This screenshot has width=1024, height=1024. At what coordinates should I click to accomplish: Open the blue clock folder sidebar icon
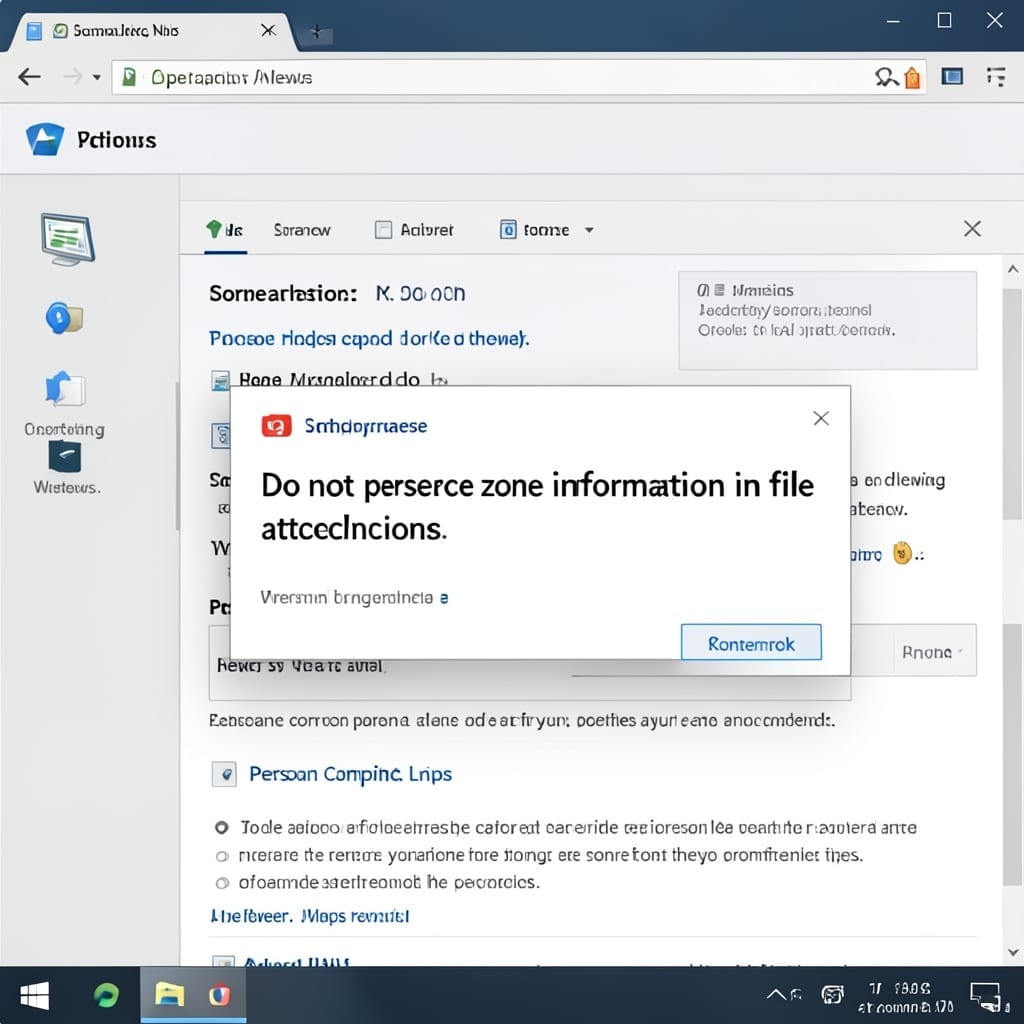tap(64, 318)
